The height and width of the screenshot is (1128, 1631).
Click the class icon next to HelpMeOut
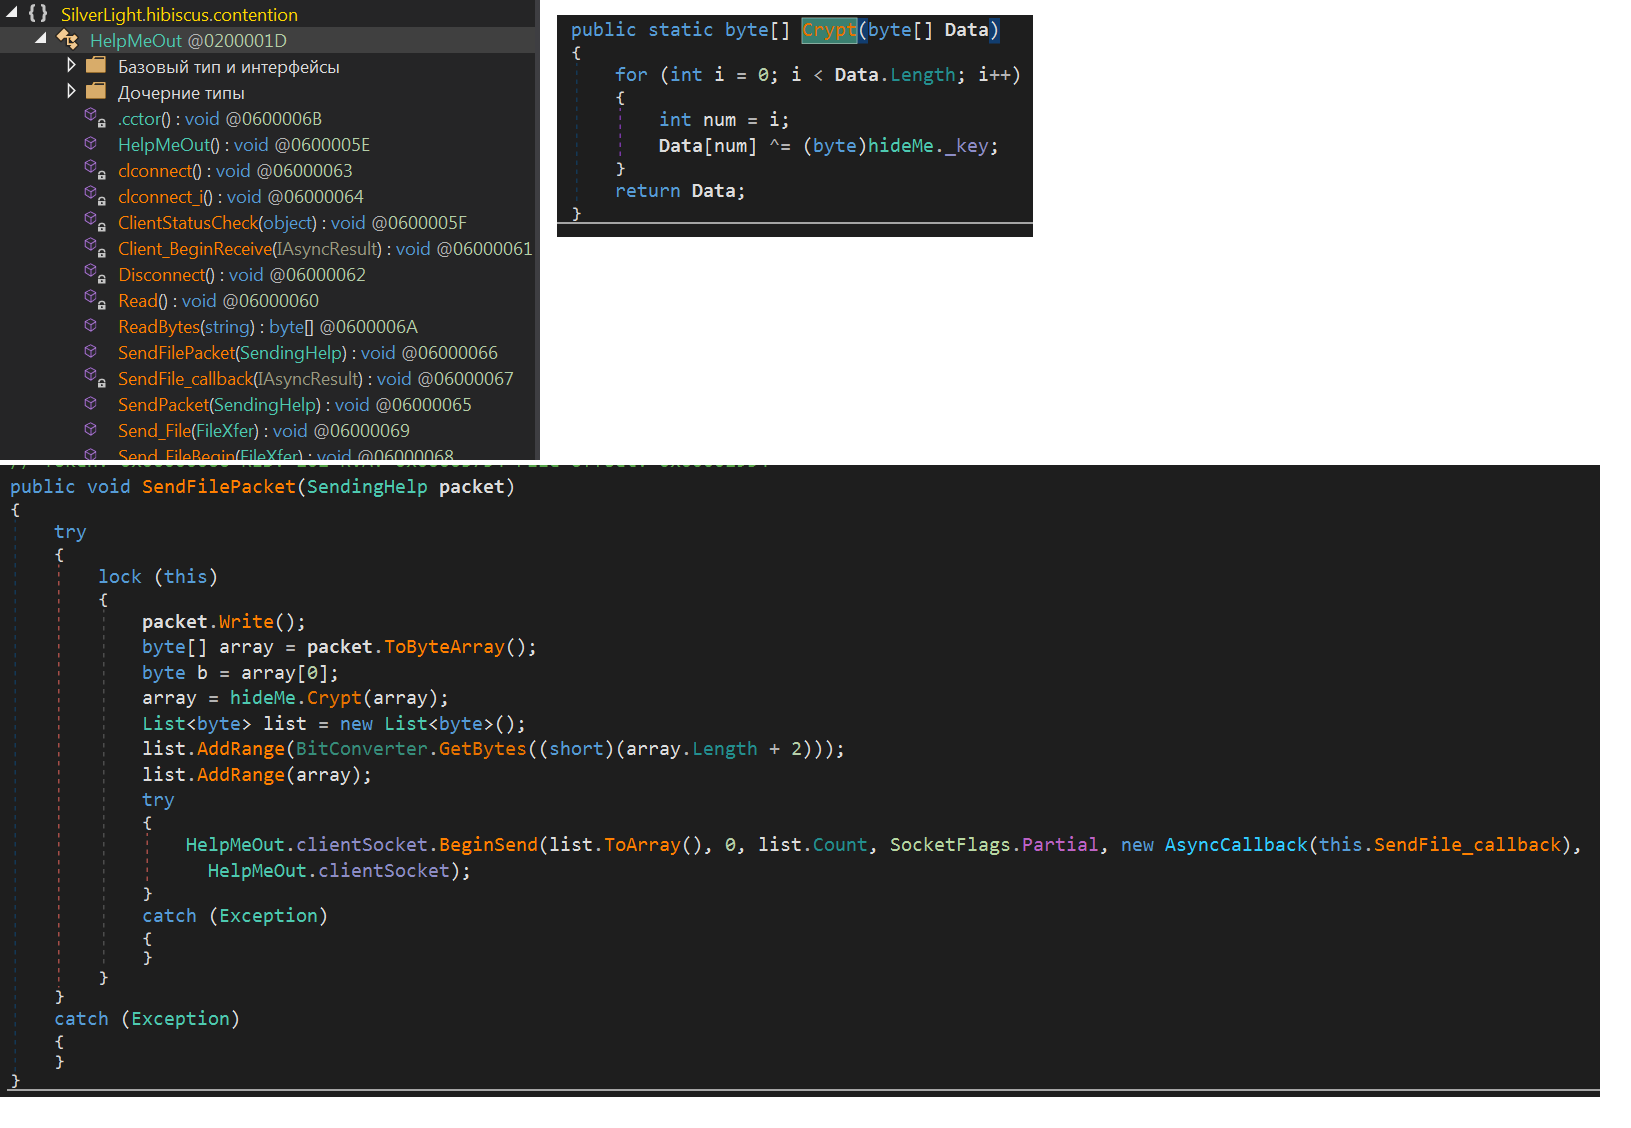(x=68, y=40)
